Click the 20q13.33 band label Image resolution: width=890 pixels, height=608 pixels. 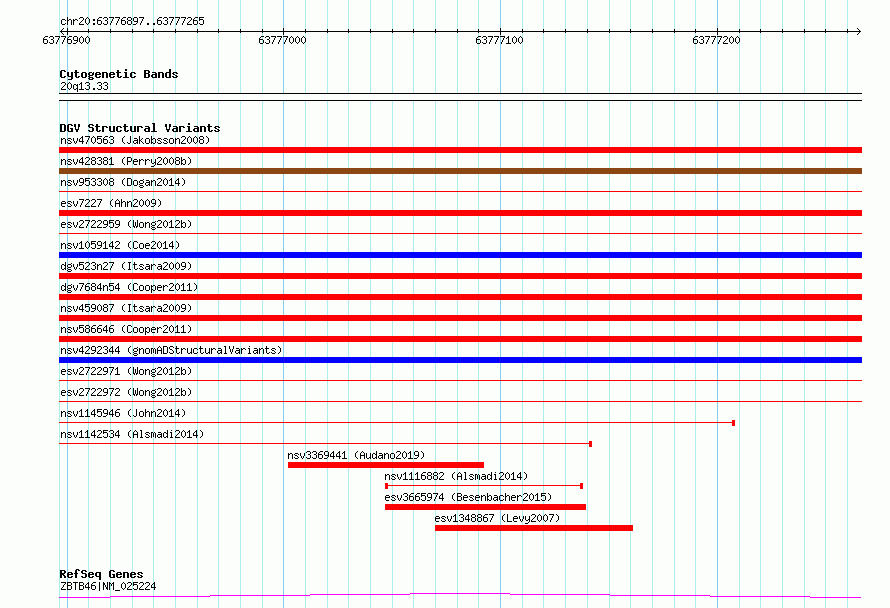84,86
